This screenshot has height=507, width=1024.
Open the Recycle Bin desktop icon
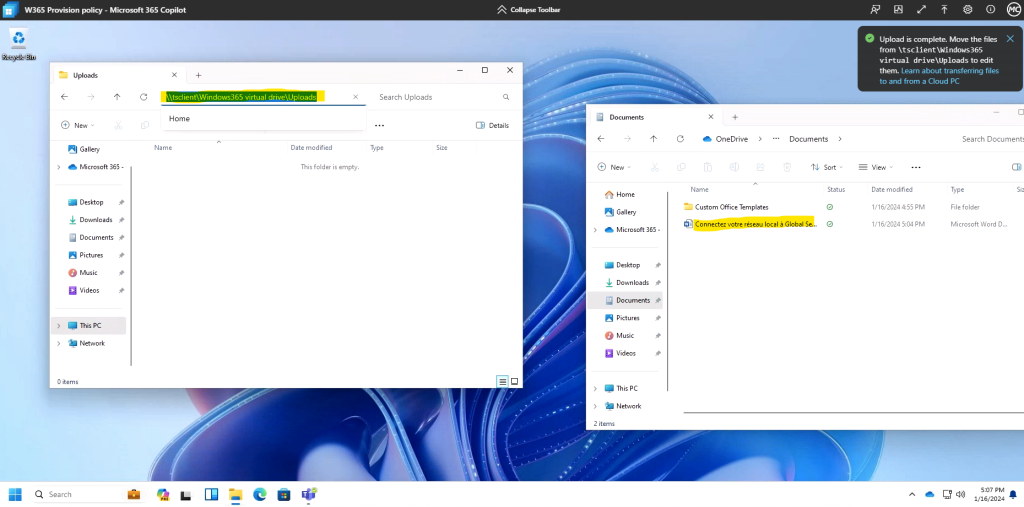click(x=18, y=44)
